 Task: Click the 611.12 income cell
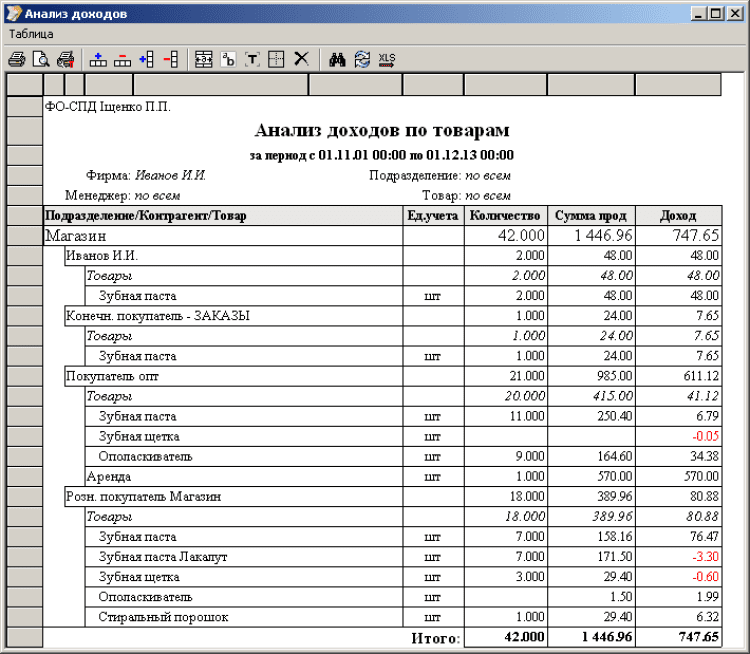coord(678,377)
